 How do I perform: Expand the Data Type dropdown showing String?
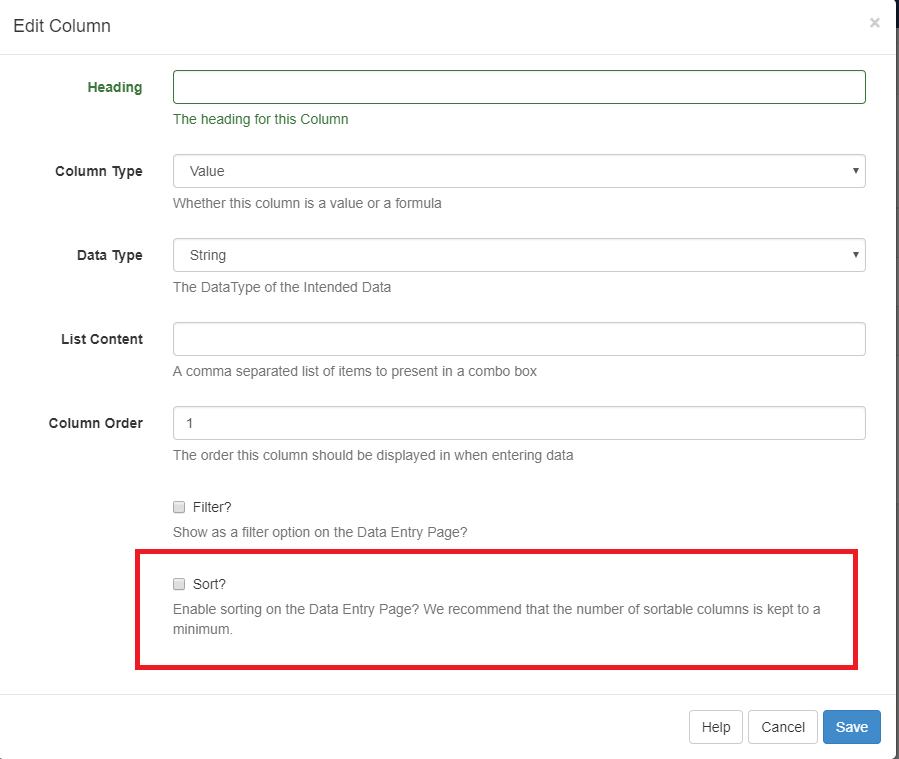519,255
